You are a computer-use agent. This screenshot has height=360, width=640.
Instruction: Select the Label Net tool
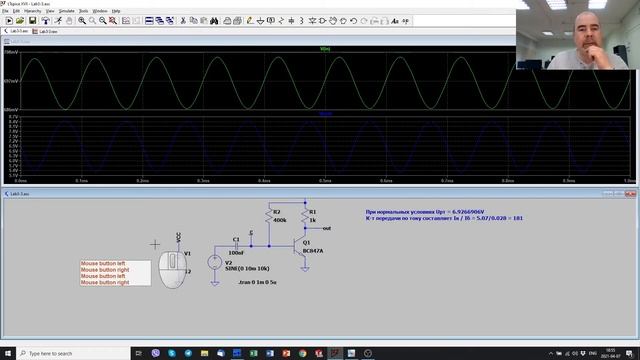tap(270, 21)
